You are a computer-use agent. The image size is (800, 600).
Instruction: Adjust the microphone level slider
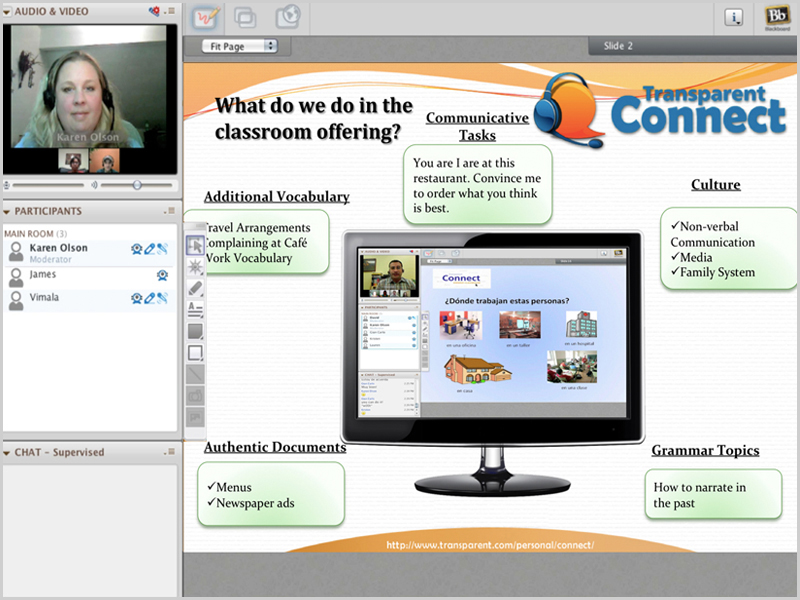click(48, 185)
